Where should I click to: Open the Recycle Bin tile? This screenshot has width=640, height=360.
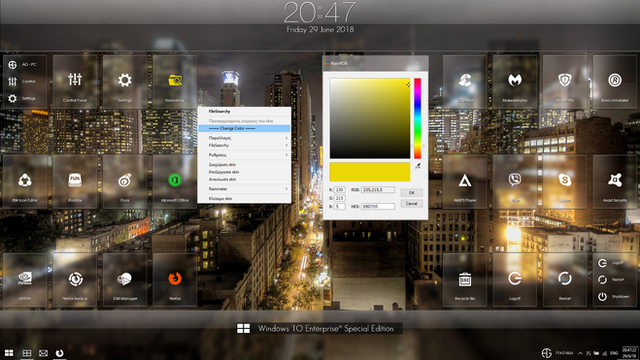pos(465,280)
